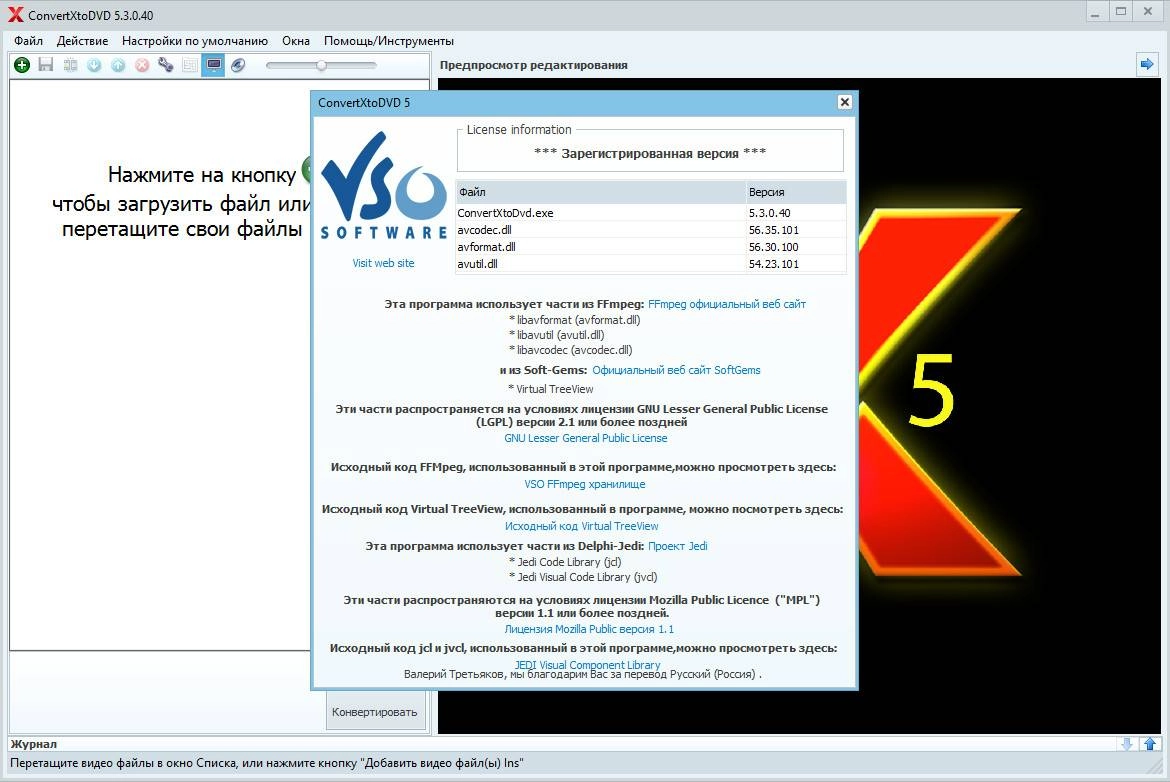Minimize the ConvertXtoDVD main window
The width and height of the screenshot is (1170, 782).
point(1095,13)
